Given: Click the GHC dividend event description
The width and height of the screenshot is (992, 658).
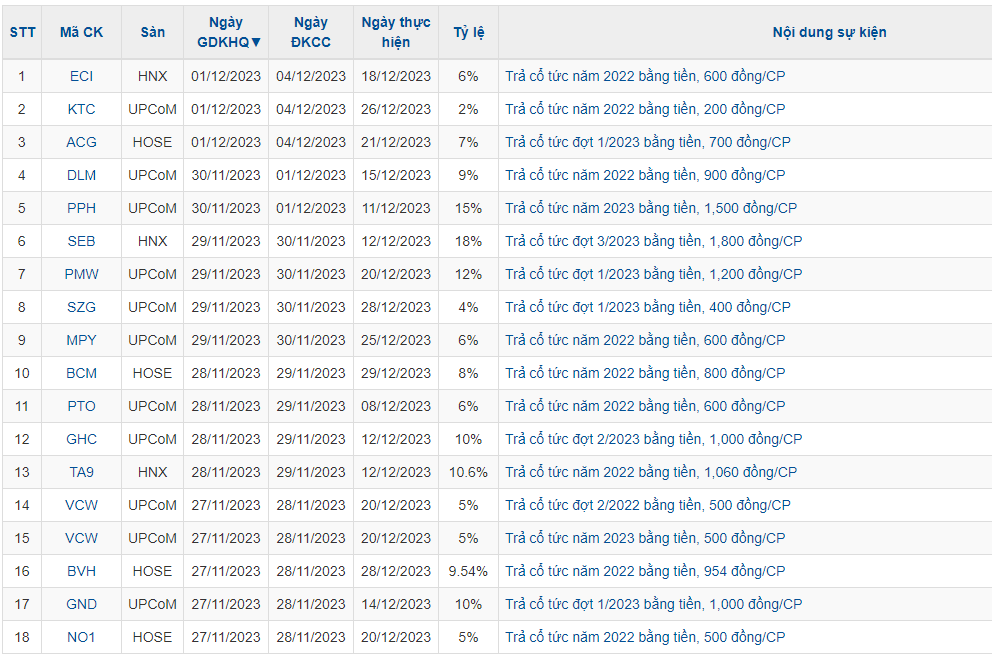Looking at the screenshot, I should (x=653, y=439).
